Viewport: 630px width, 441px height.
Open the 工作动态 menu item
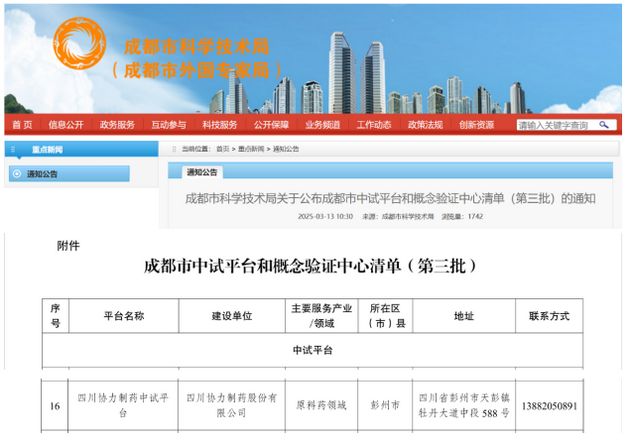click(x=374, y=125)
